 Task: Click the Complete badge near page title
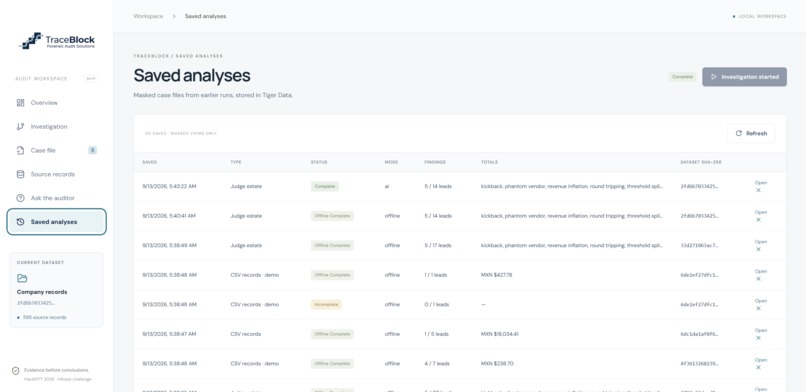click(x=682, y=77)
